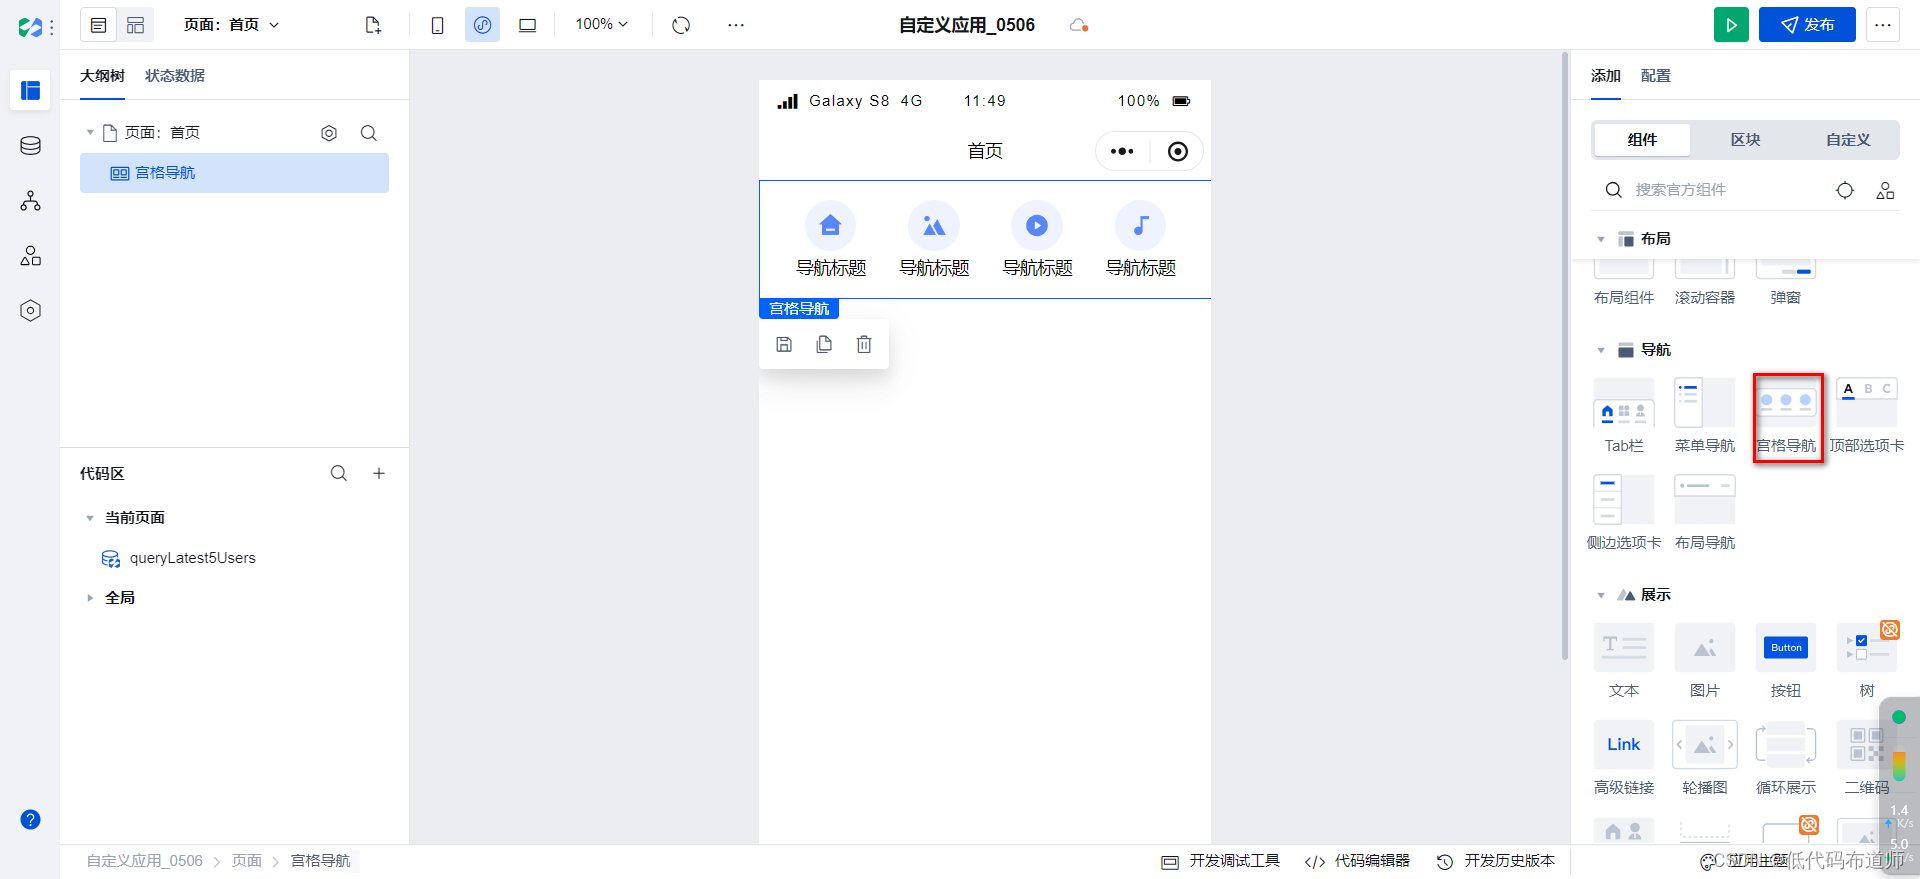The width and height of the screenshot is (1920, 879).
Task: Click the blue help question icon
Action: click(31, 820)
